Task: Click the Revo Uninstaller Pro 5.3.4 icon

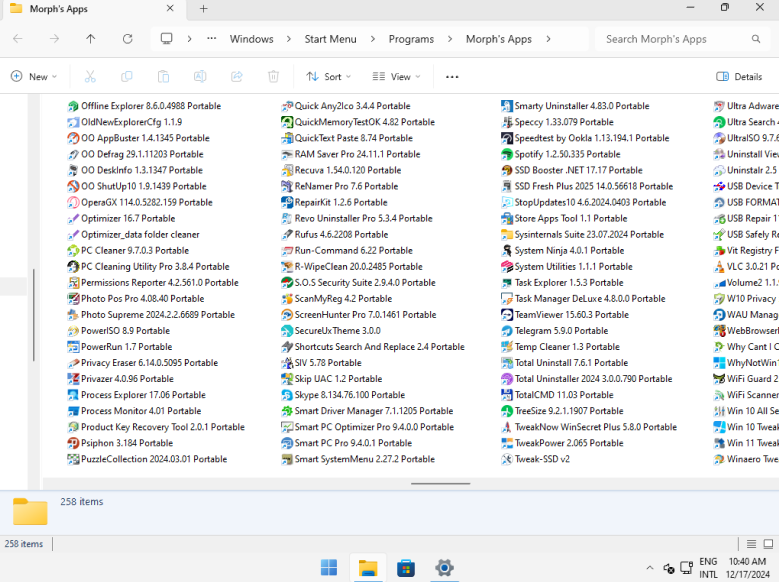Action: [x=287, y=218]
